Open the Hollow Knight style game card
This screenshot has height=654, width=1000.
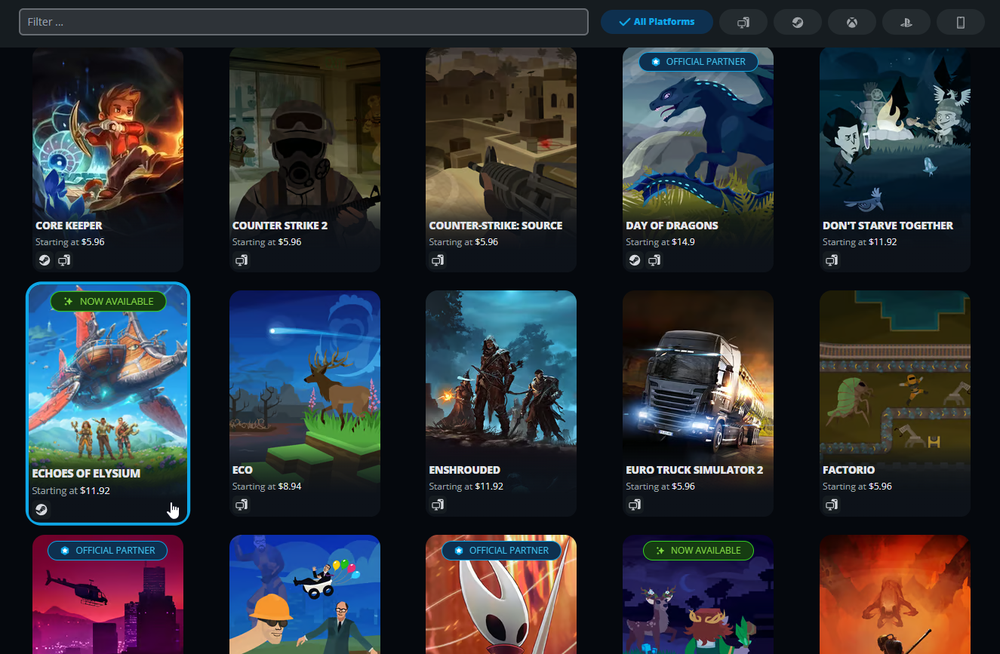tap(501, 600)
